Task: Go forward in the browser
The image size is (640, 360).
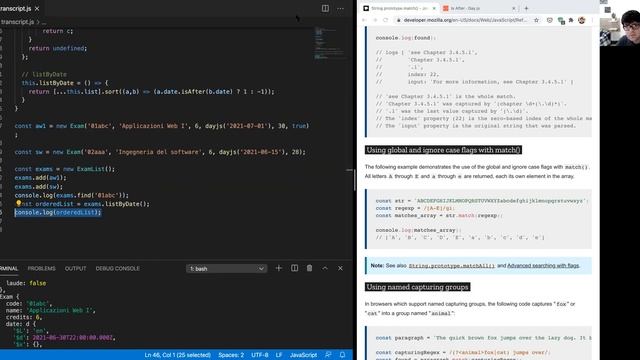Action: [x=375, y=20]
